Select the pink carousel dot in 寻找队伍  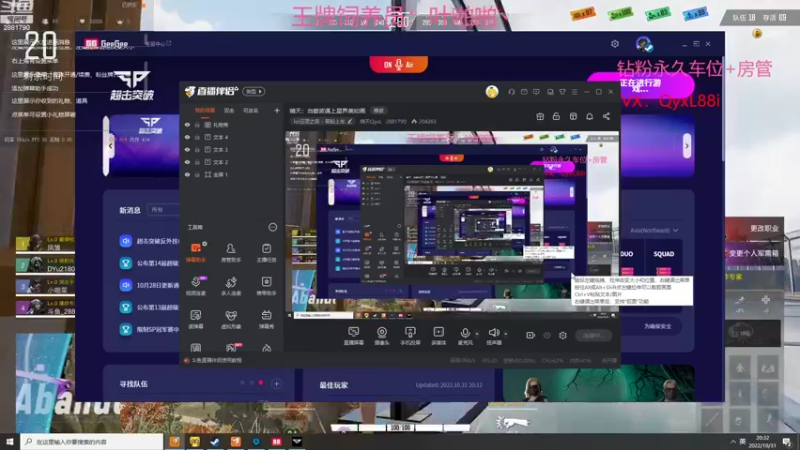click(x=261, y=383)
